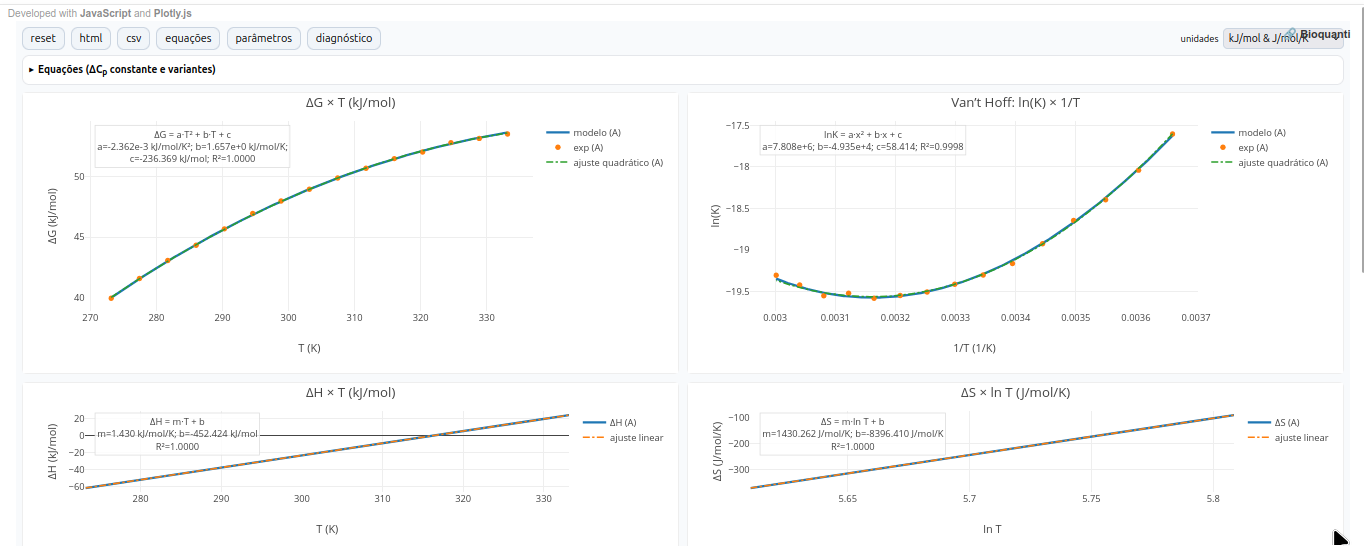Hide ajuste linear in ΔS × ln T legend

pyautogui.click(x=1300, y=438)
